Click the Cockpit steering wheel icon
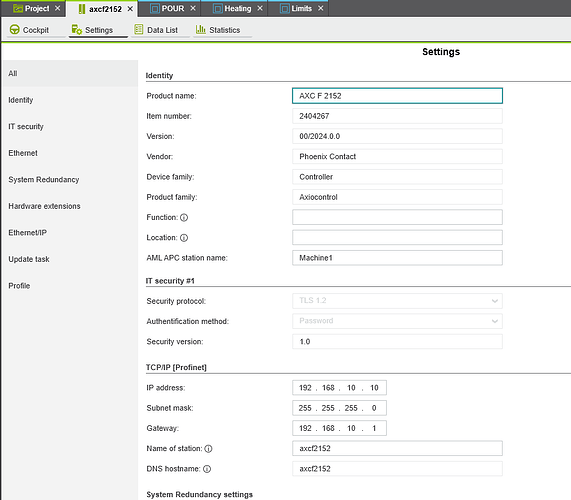The image size is (571, 500). tap(15, 29)
